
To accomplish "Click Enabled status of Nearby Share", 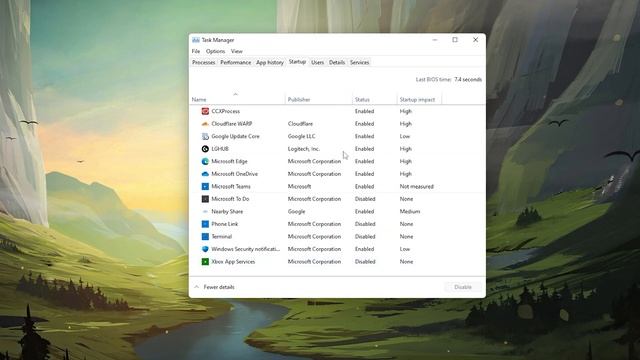I will tap(364, 211).
